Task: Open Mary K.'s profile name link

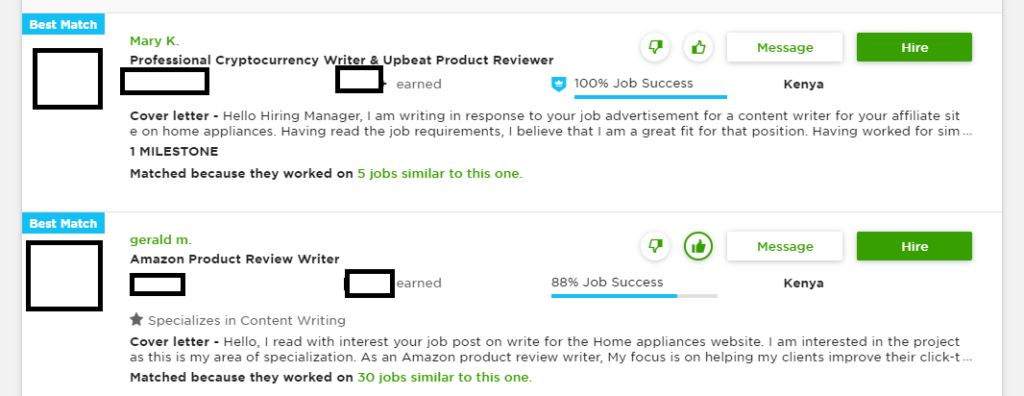Action: (154, 41)
